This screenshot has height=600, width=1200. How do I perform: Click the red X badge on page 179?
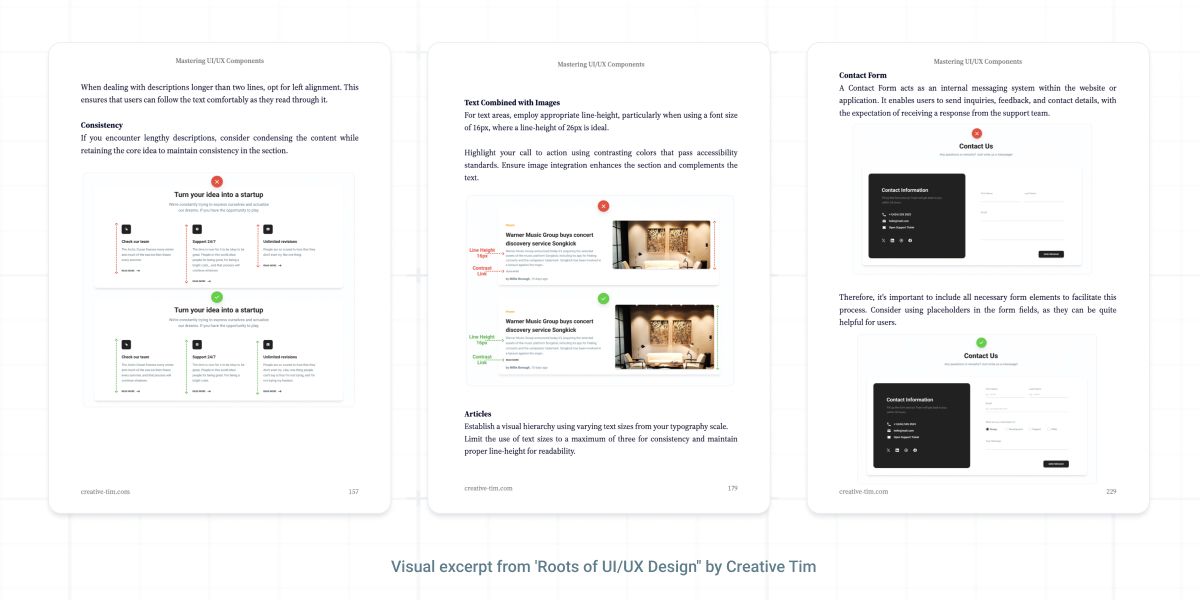point(603,206)
